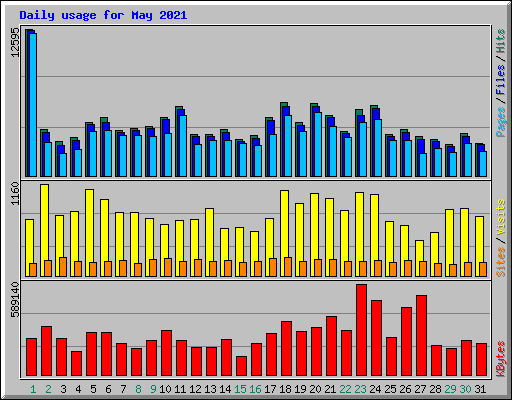Click day 3 on the x-axis
Screen dimensions: 512x400
63,389
